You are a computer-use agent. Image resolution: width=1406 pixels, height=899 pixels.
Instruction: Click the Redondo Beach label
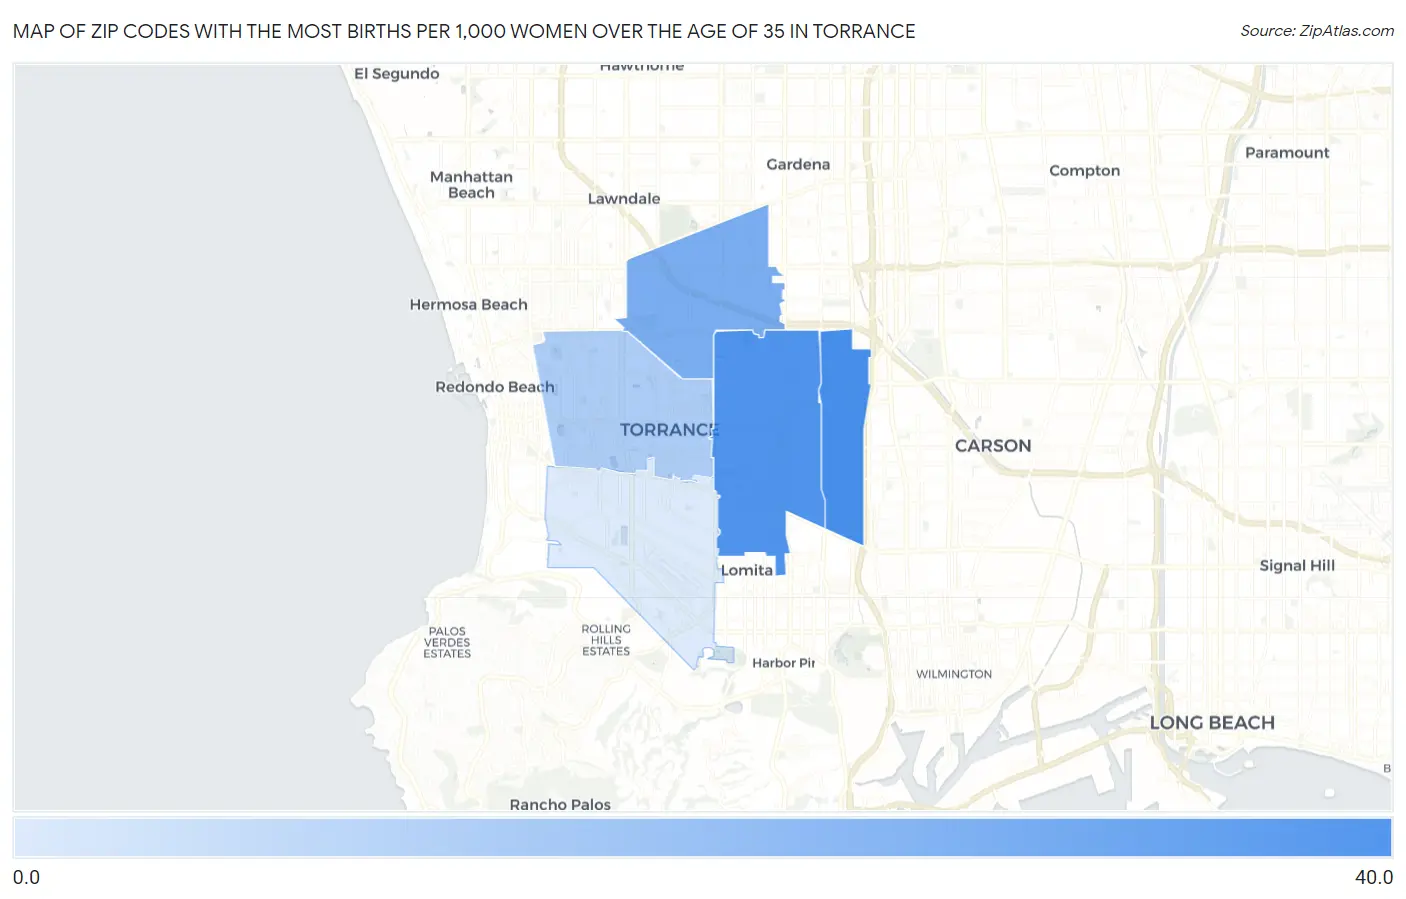pyautogui.click(x=495, y=387)
